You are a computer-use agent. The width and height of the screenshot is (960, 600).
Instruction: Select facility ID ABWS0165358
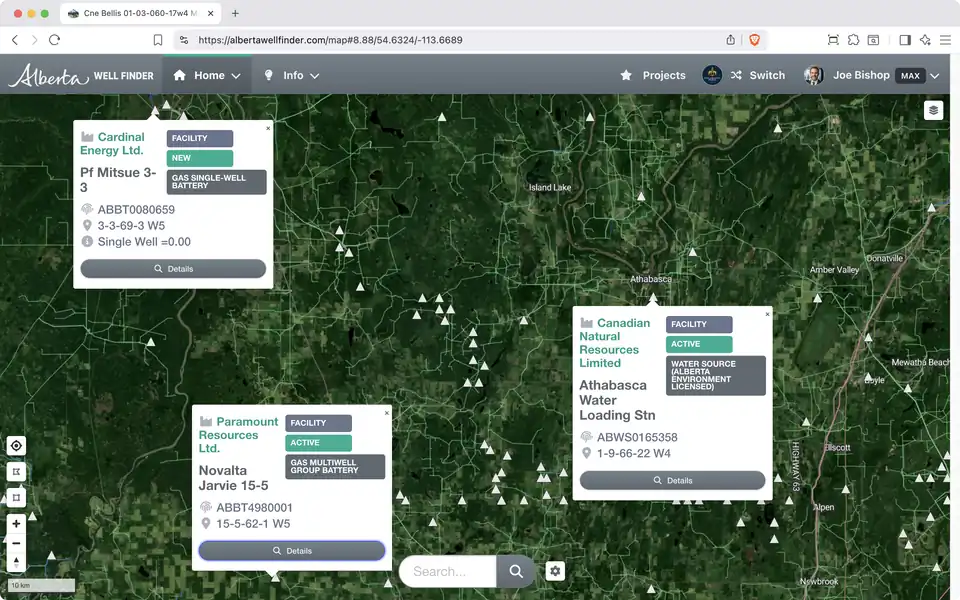637,437
